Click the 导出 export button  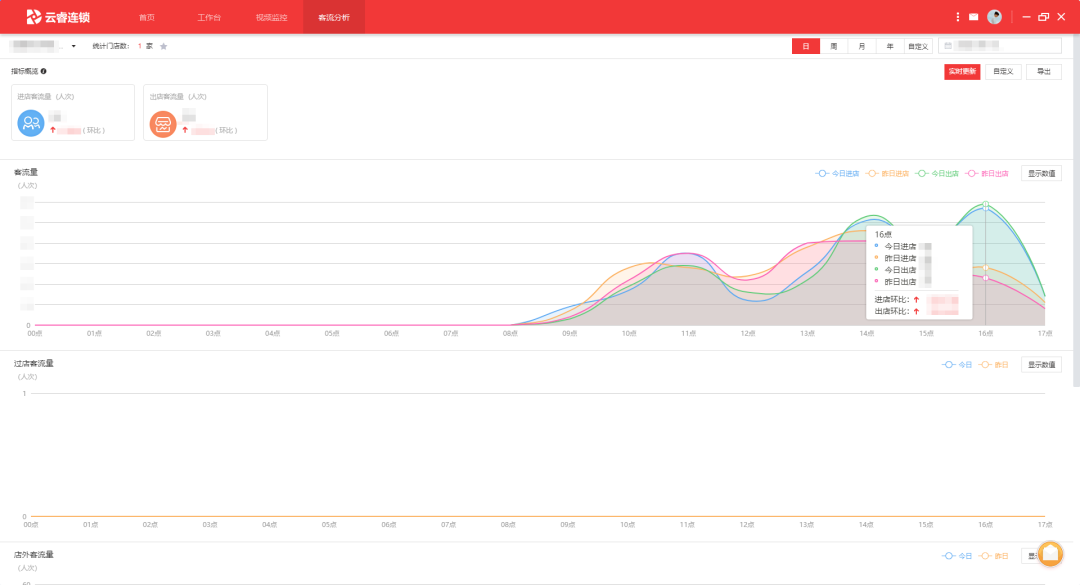[x=1043, y=71]
